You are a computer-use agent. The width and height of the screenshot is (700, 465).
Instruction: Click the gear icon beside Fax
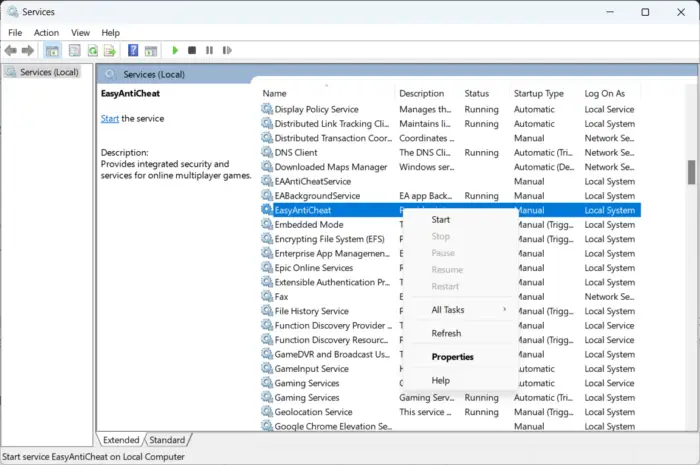click(x=267, y=296)
